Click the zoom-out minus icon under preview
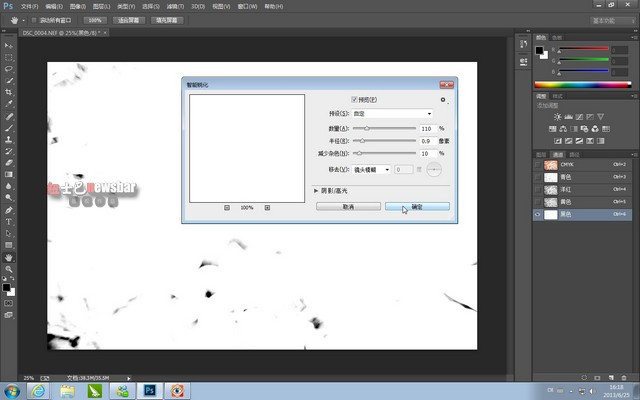This screenshot has height=400, width=640. click(227, 207)
